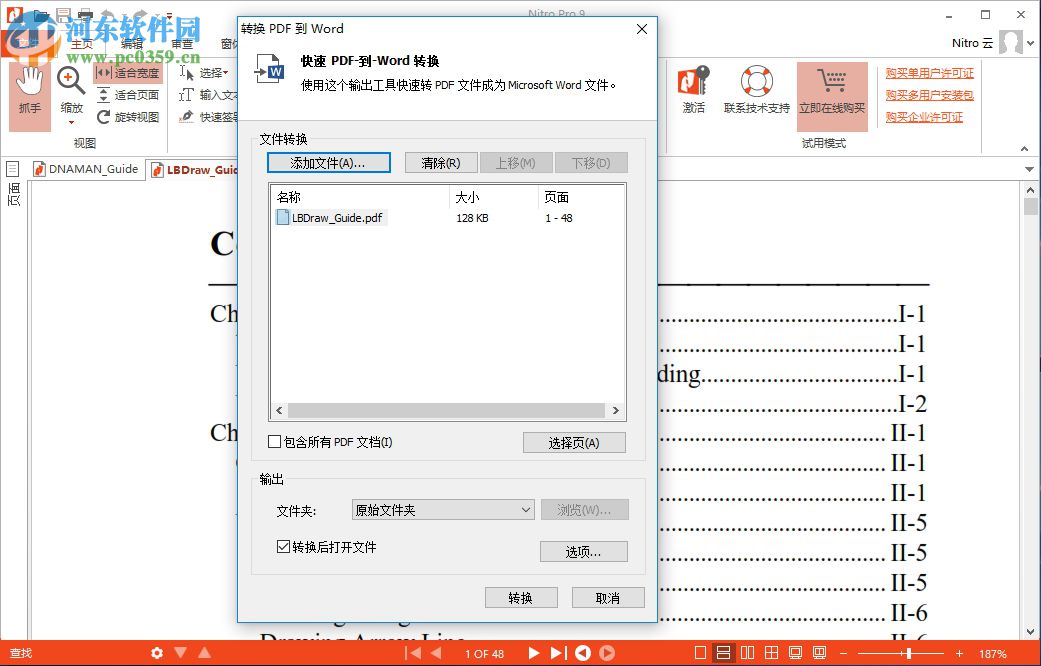Enable 包含所有 PDF 文档 checkbox
Viewport: 1041px width, 666px height.
point(272,441)
